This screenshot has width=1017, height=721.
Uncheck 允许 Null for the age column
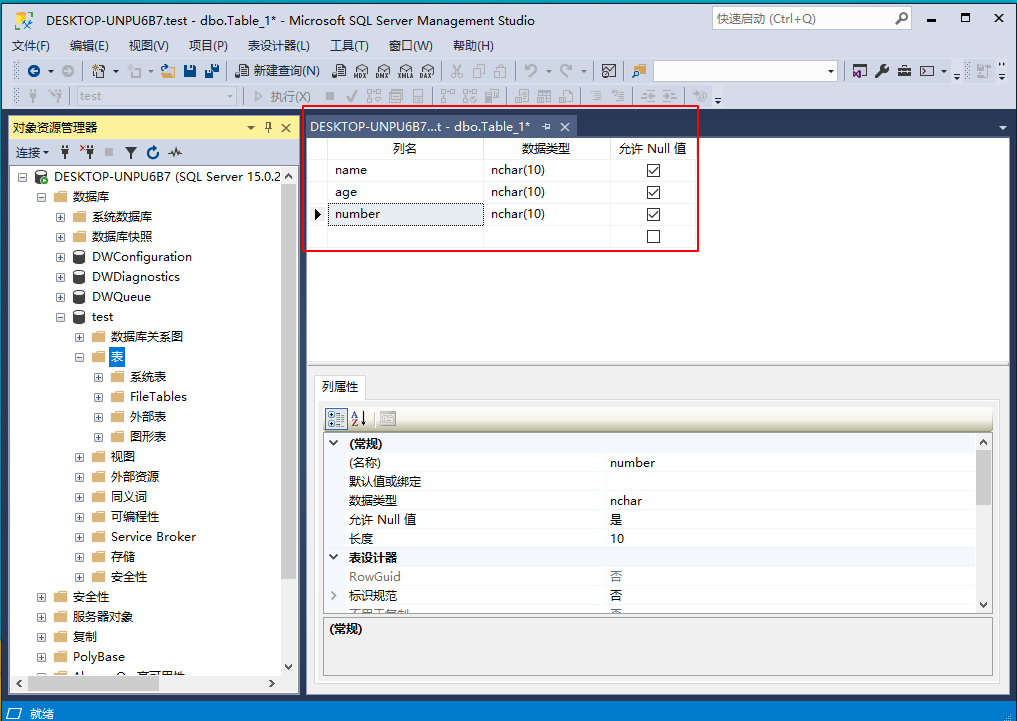[653, 191]
